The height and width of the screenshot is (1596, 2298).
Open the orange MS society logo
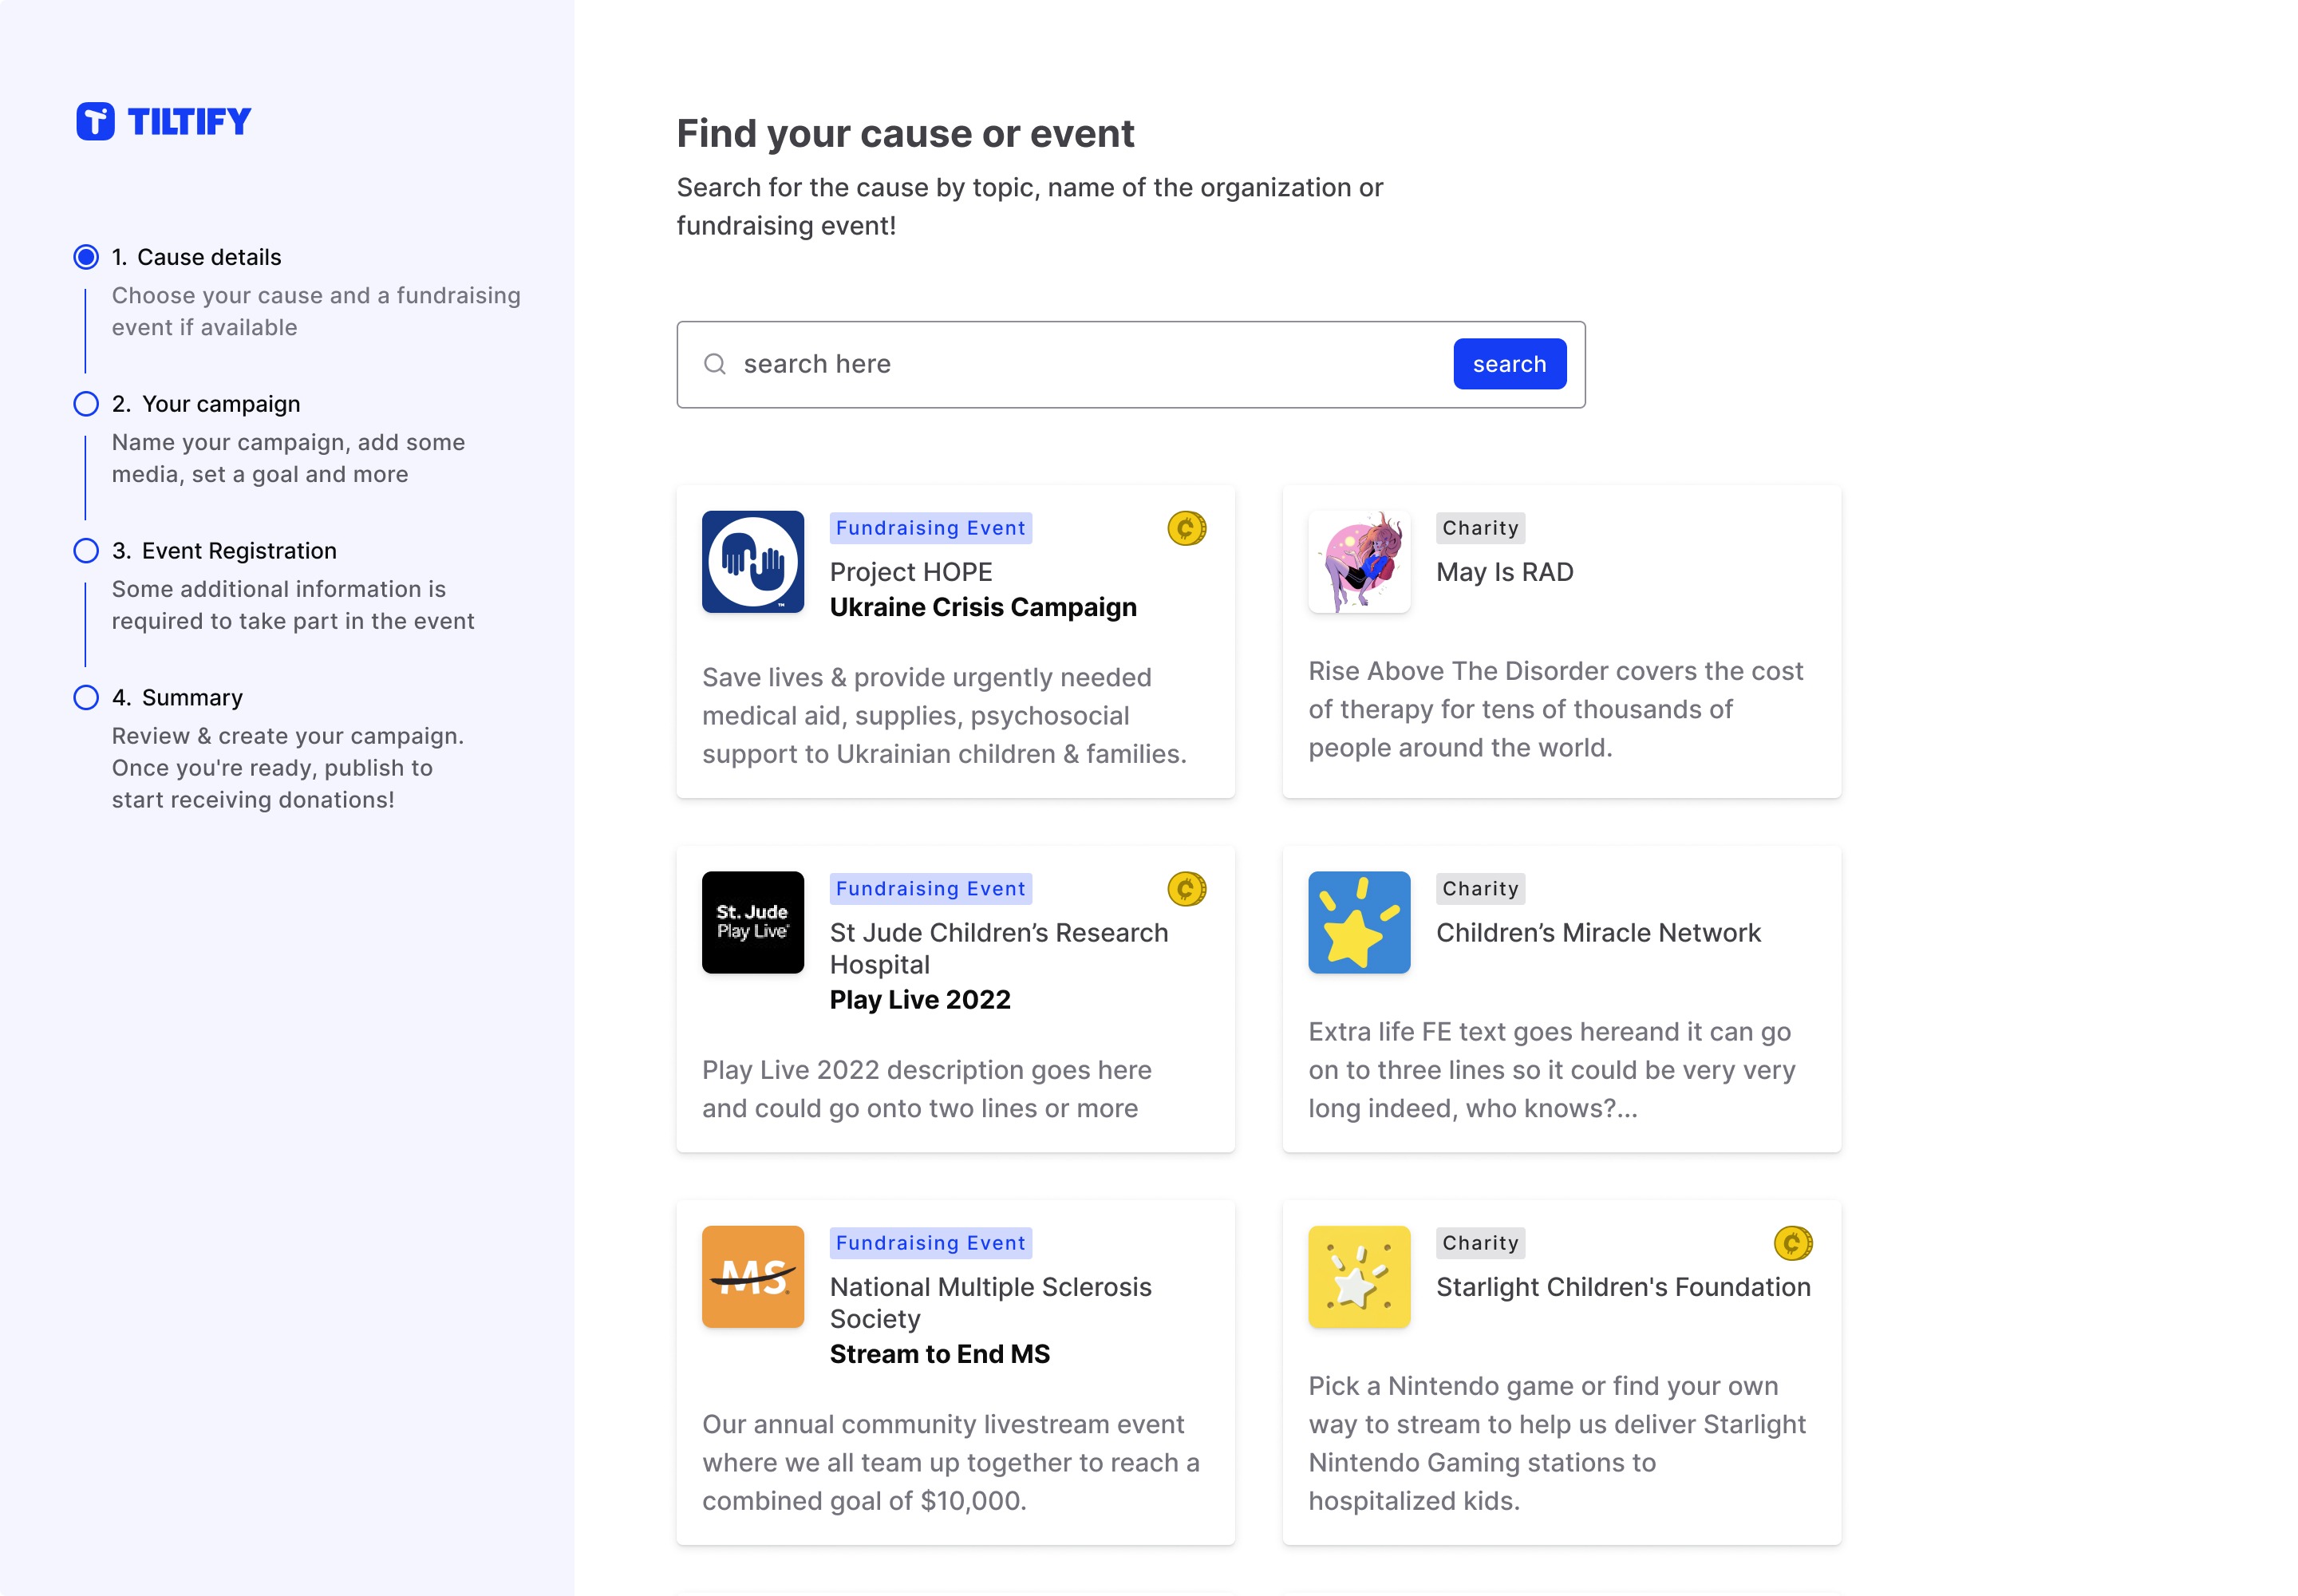tap(753, 1277)
